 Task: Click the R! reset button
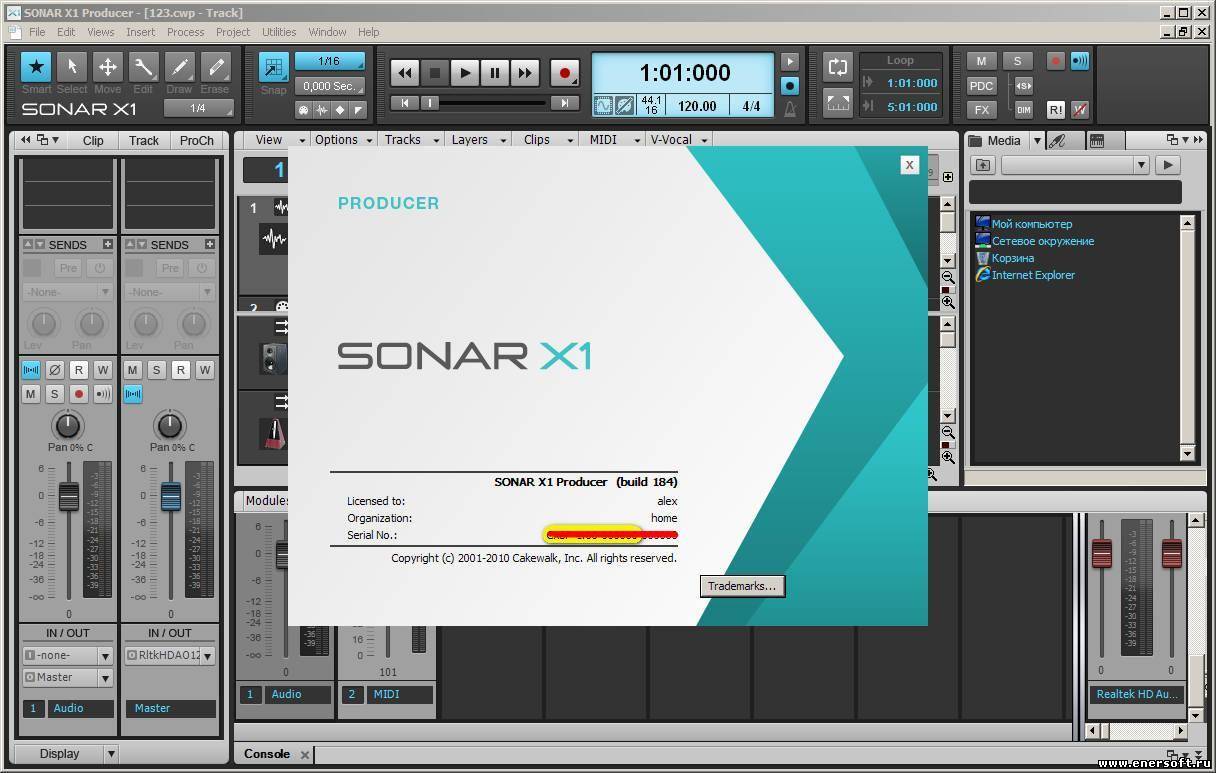tap(1055, 110)
